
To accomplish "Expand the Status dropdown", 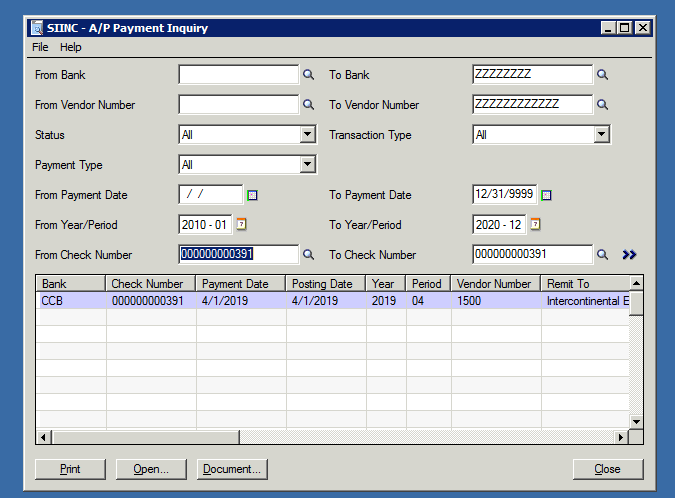I will click(308, 135).
